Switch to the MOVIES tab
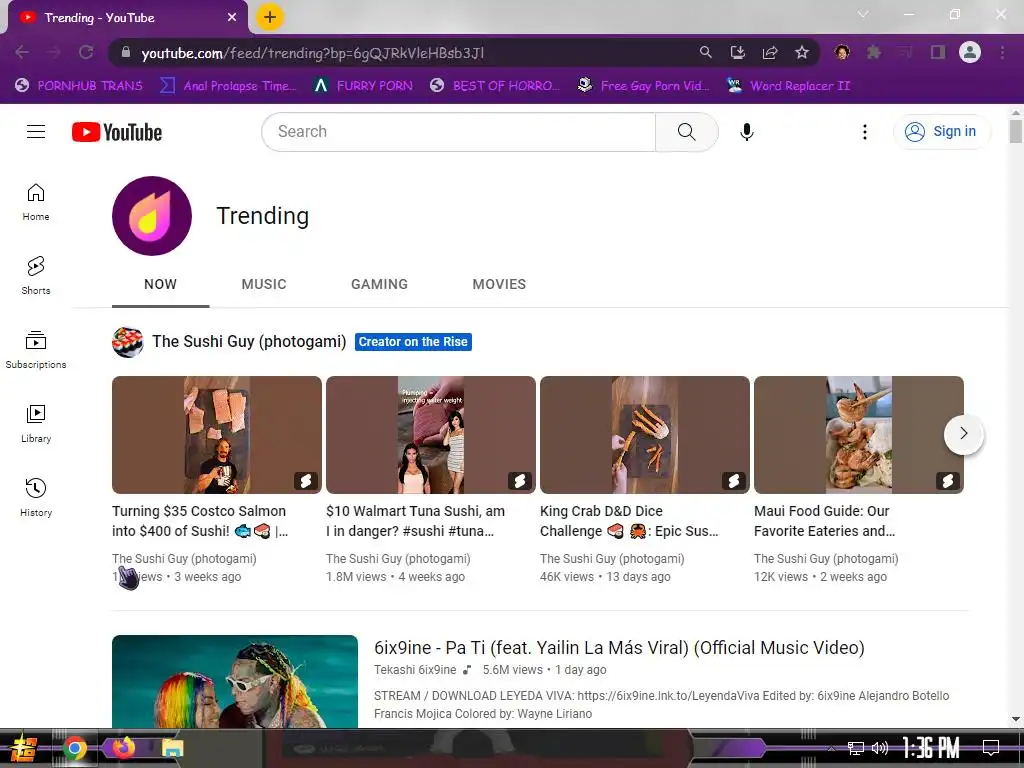This screenshot has height=768, width=1024. (500, 285)
